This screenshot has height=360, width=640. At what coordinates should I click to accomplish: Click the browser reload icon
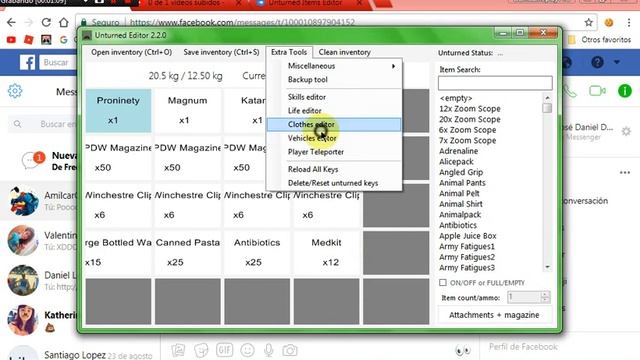tap(46, 22)
